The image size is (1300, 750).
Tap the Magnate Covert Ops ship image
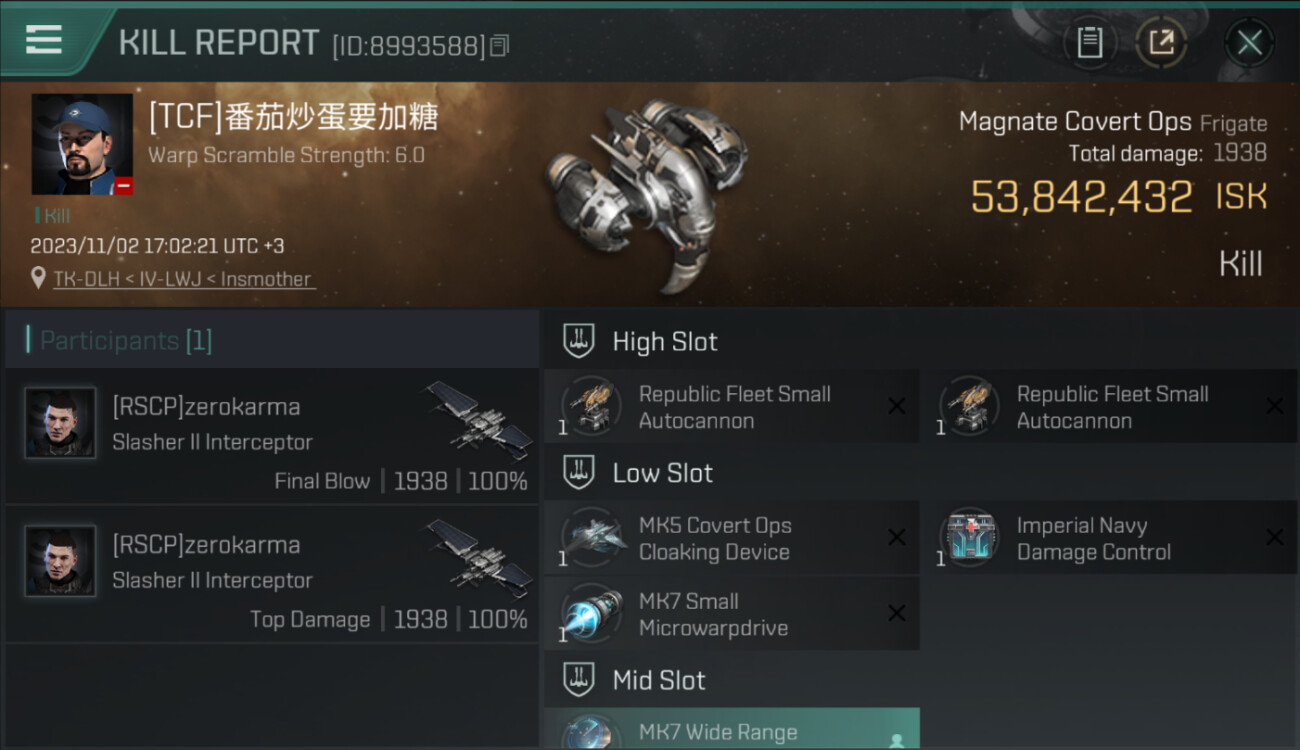tap(647, 194)
